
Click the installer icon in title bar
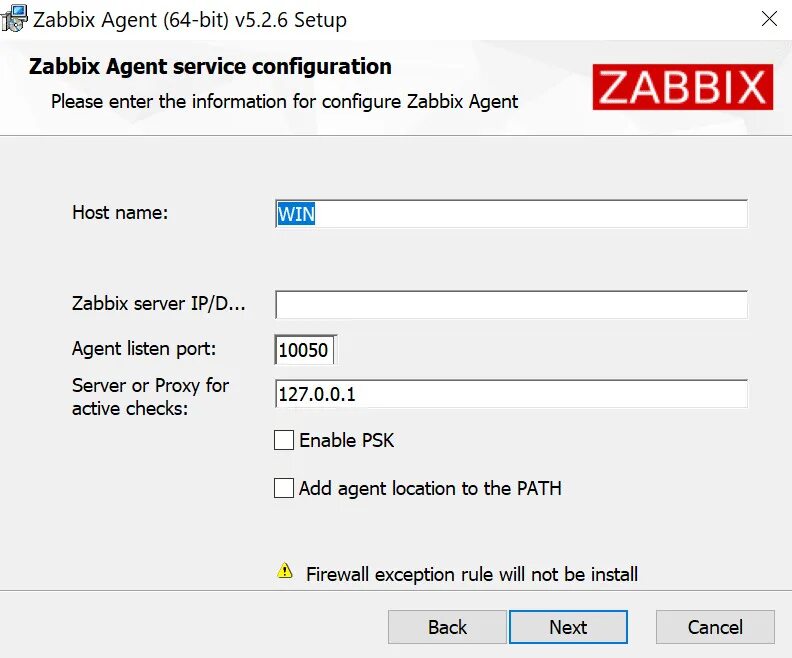pos(14,18)
